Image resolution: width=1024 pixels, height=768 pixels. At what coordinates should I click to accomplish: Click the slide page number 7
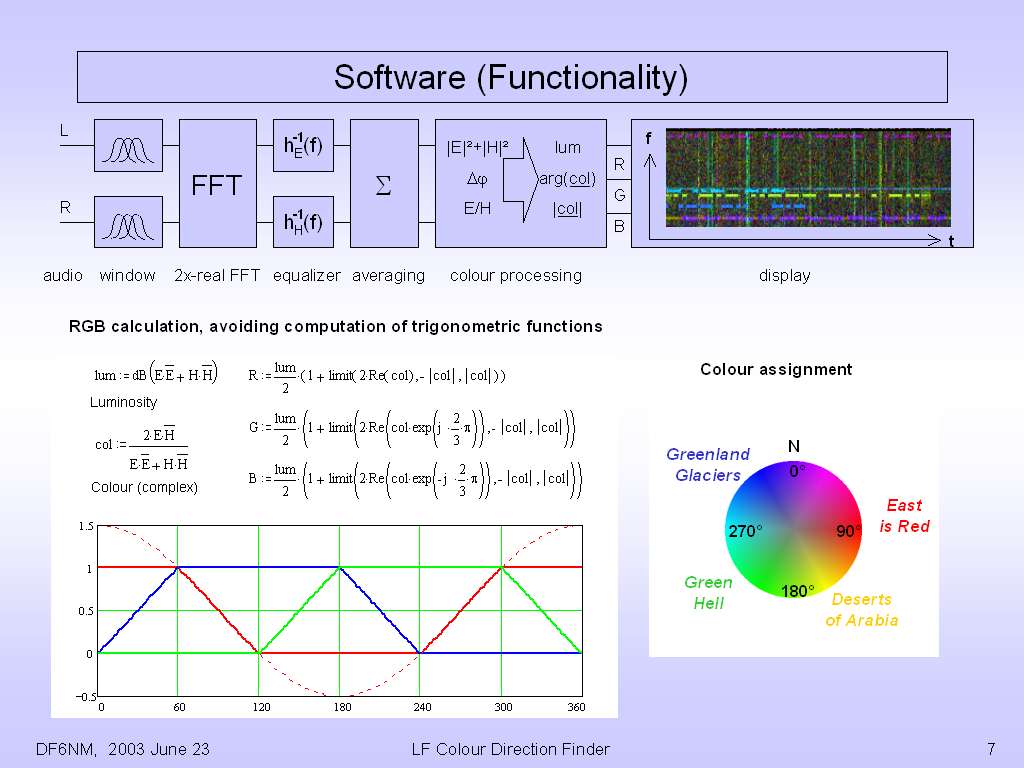(x=990, y=749)
